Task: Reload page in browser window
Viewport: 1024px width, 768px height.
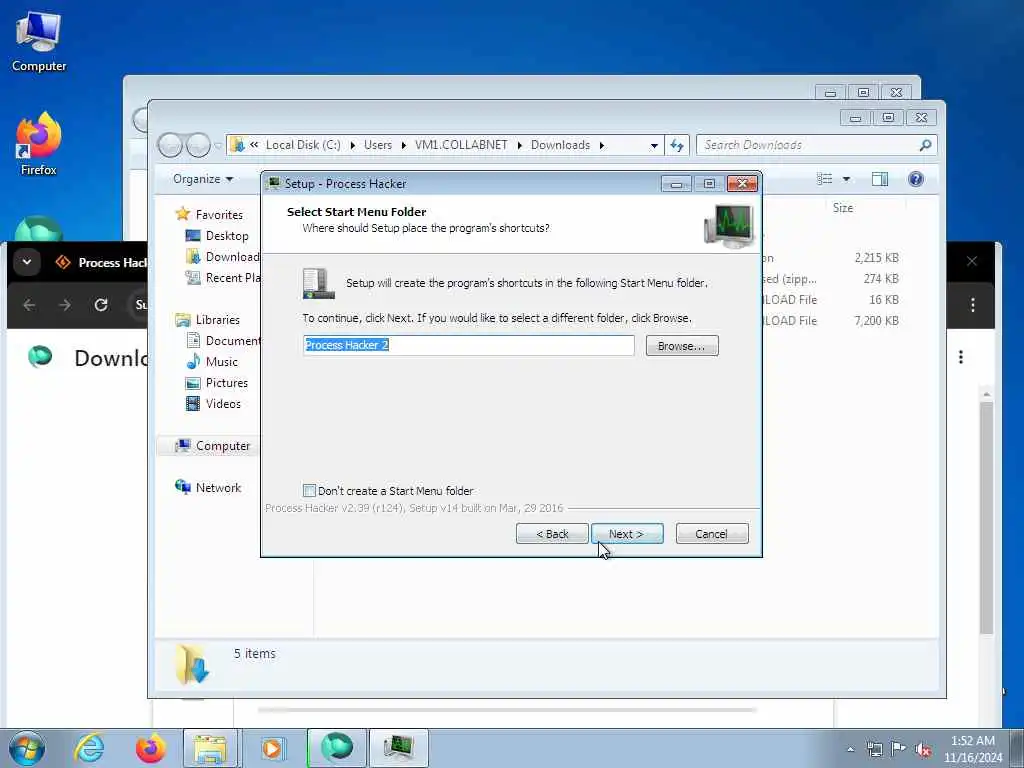Action: (101, 304)
